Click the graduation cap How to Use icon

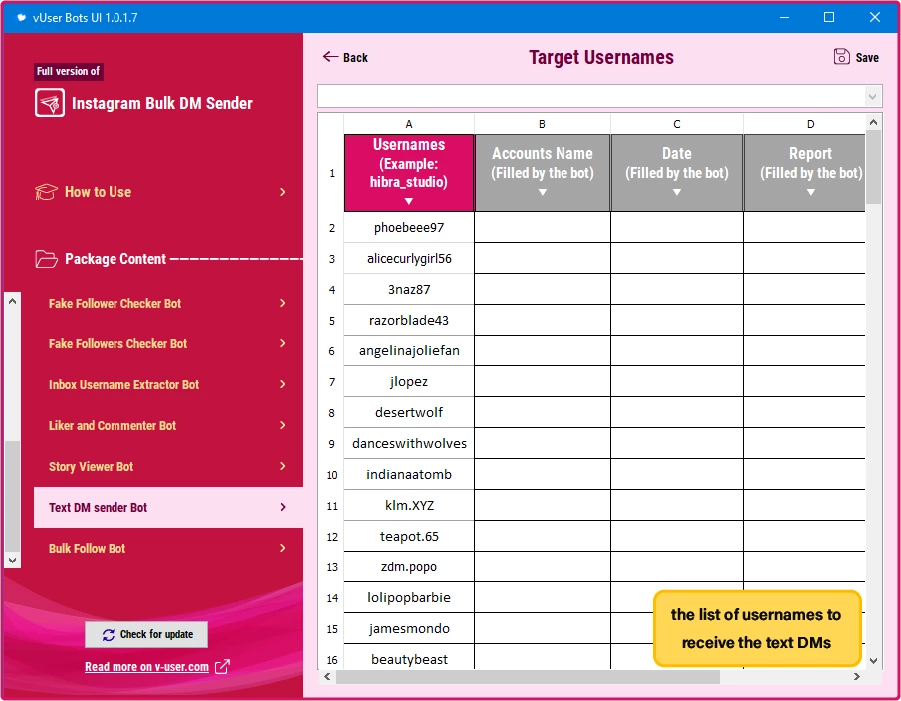pyautogui.click(x=47, y=192)
